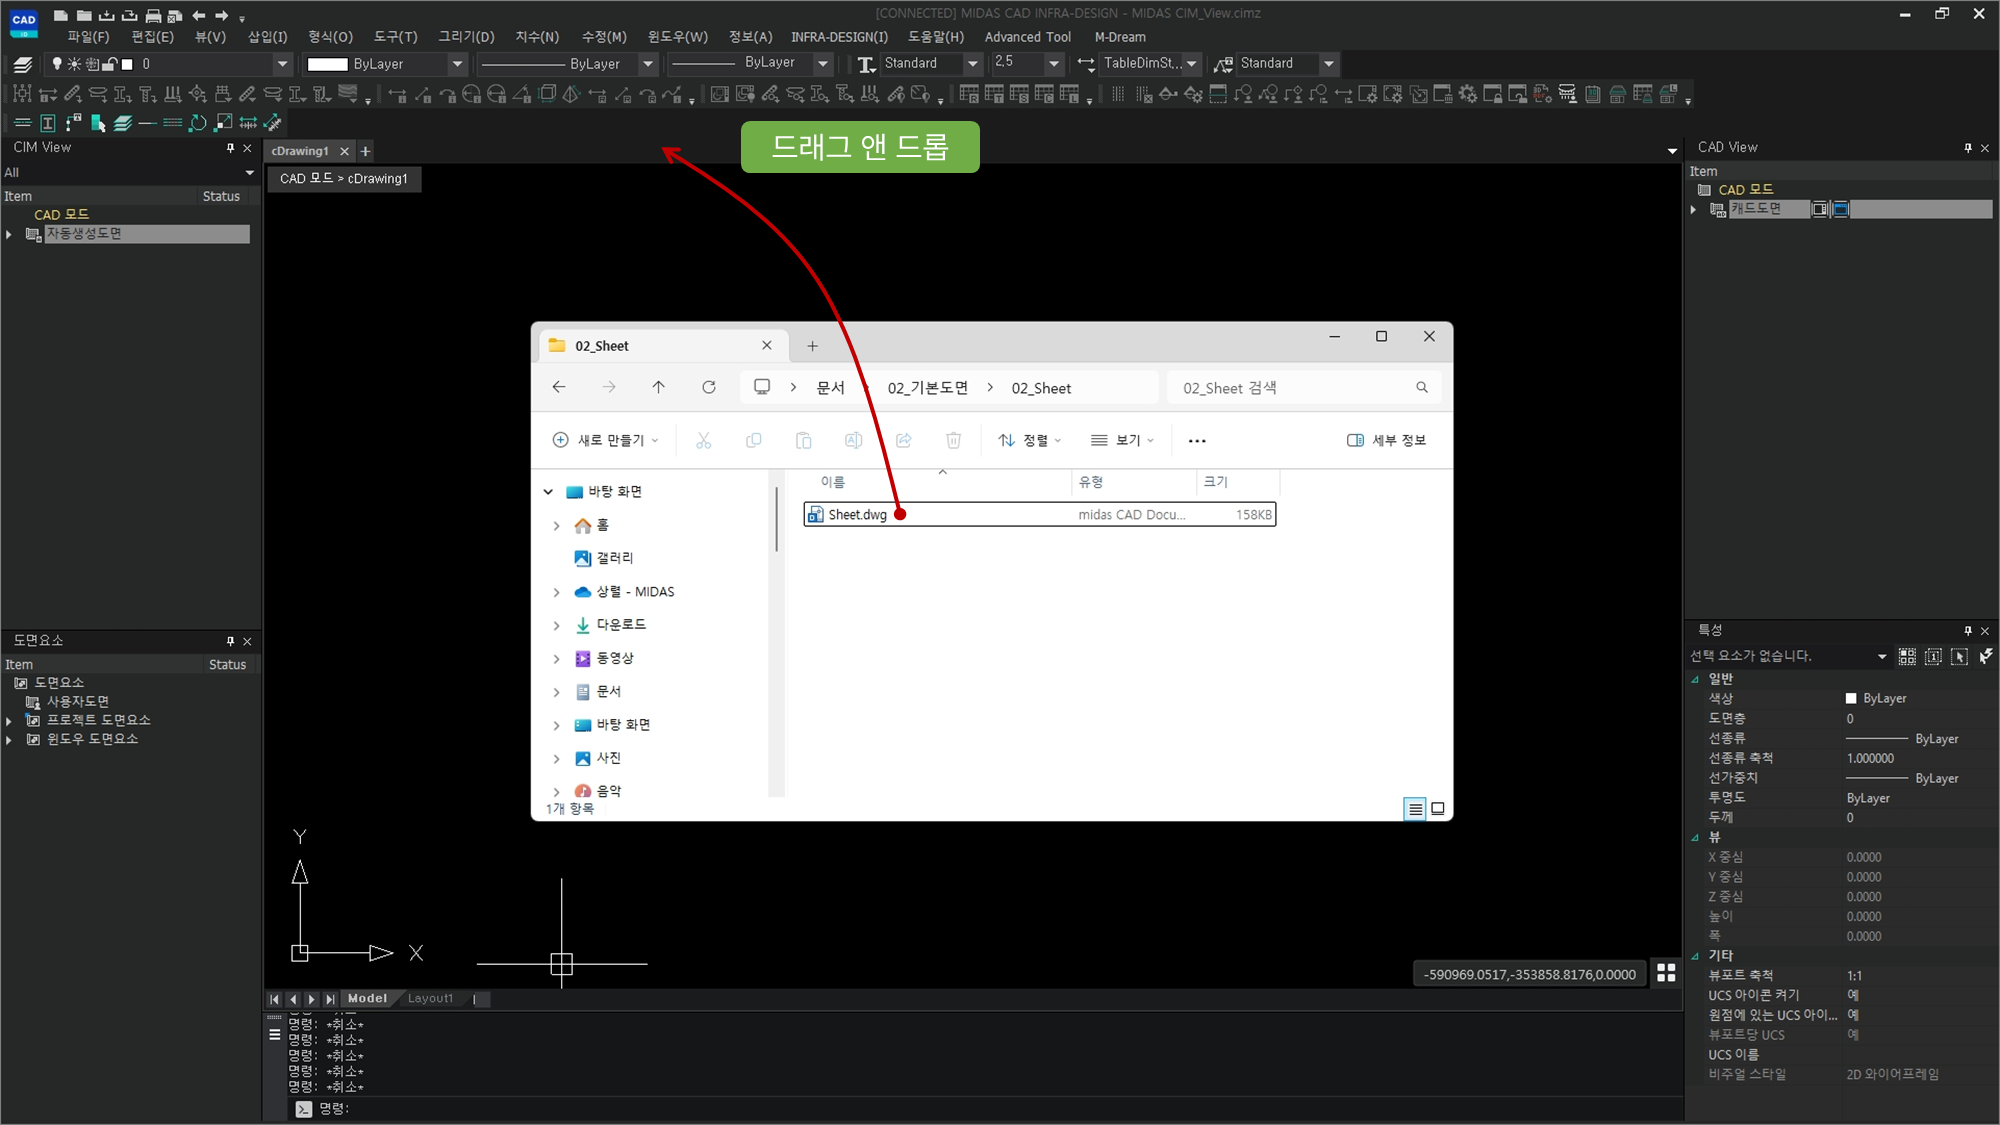Open the 그리기(D) menu

[466, 37]
